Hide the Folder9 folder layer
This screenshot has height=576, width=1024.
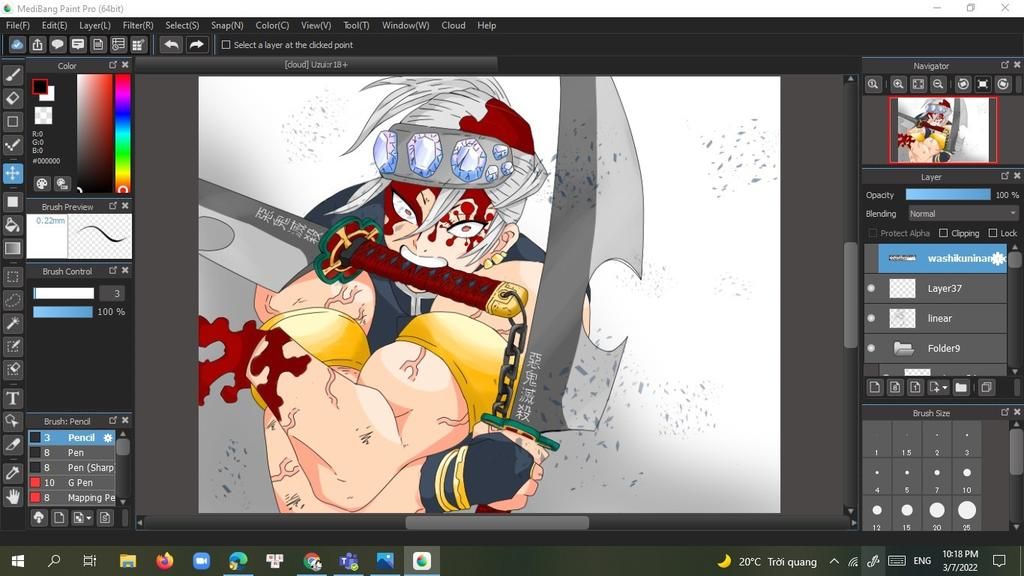pyautogui.click(x=871, y=348)
